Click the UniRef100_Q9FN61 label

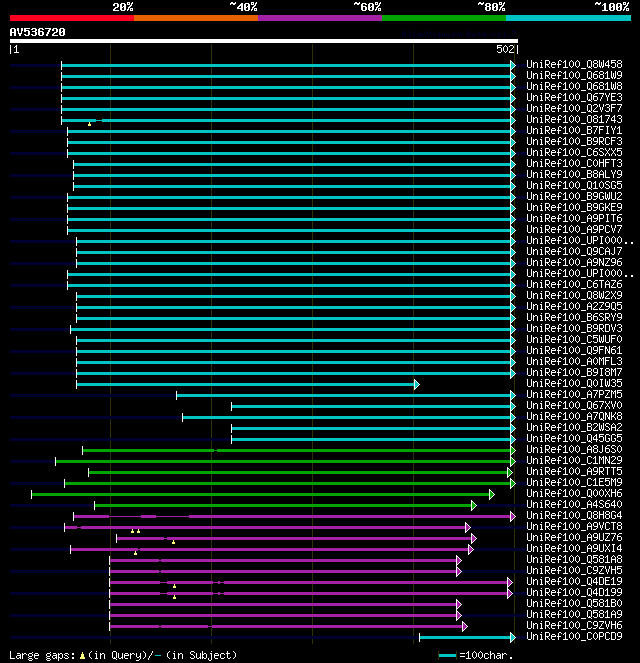574,350
